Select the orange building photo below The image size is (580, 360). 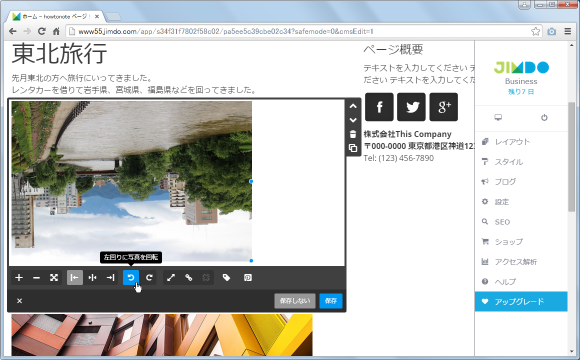click(162, 335)
